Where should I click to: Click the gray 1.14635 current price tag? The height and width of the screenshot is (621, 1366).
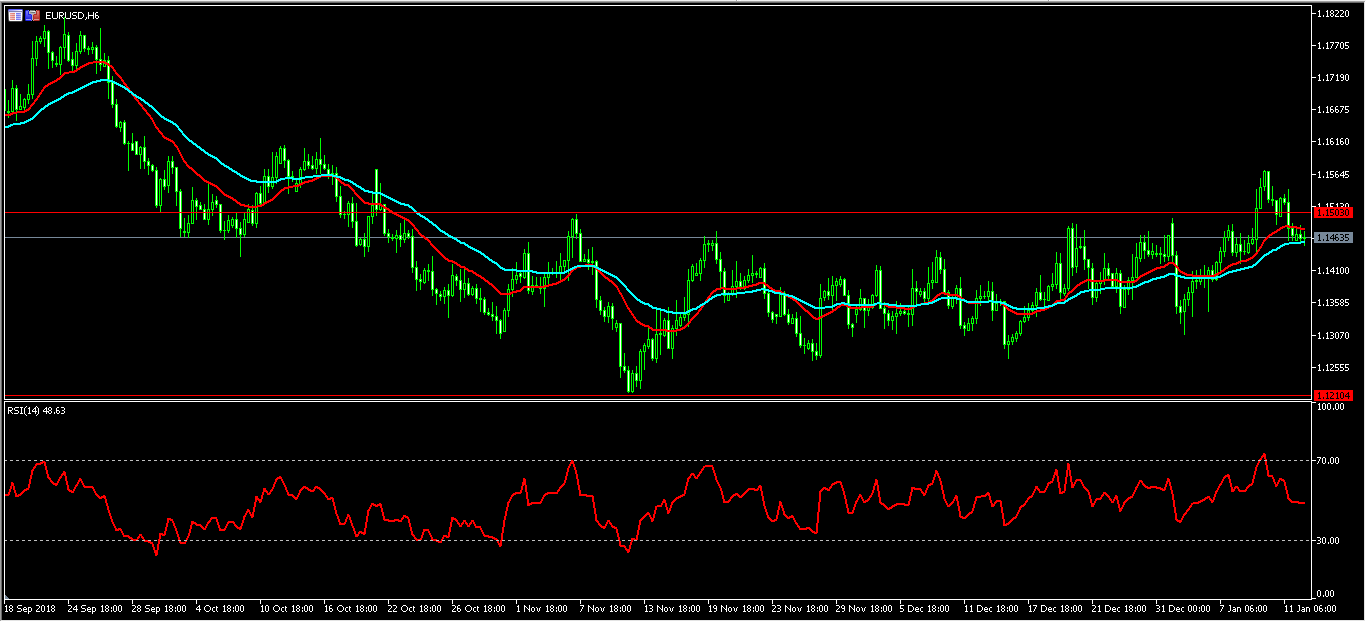(x=1334, y=238)
